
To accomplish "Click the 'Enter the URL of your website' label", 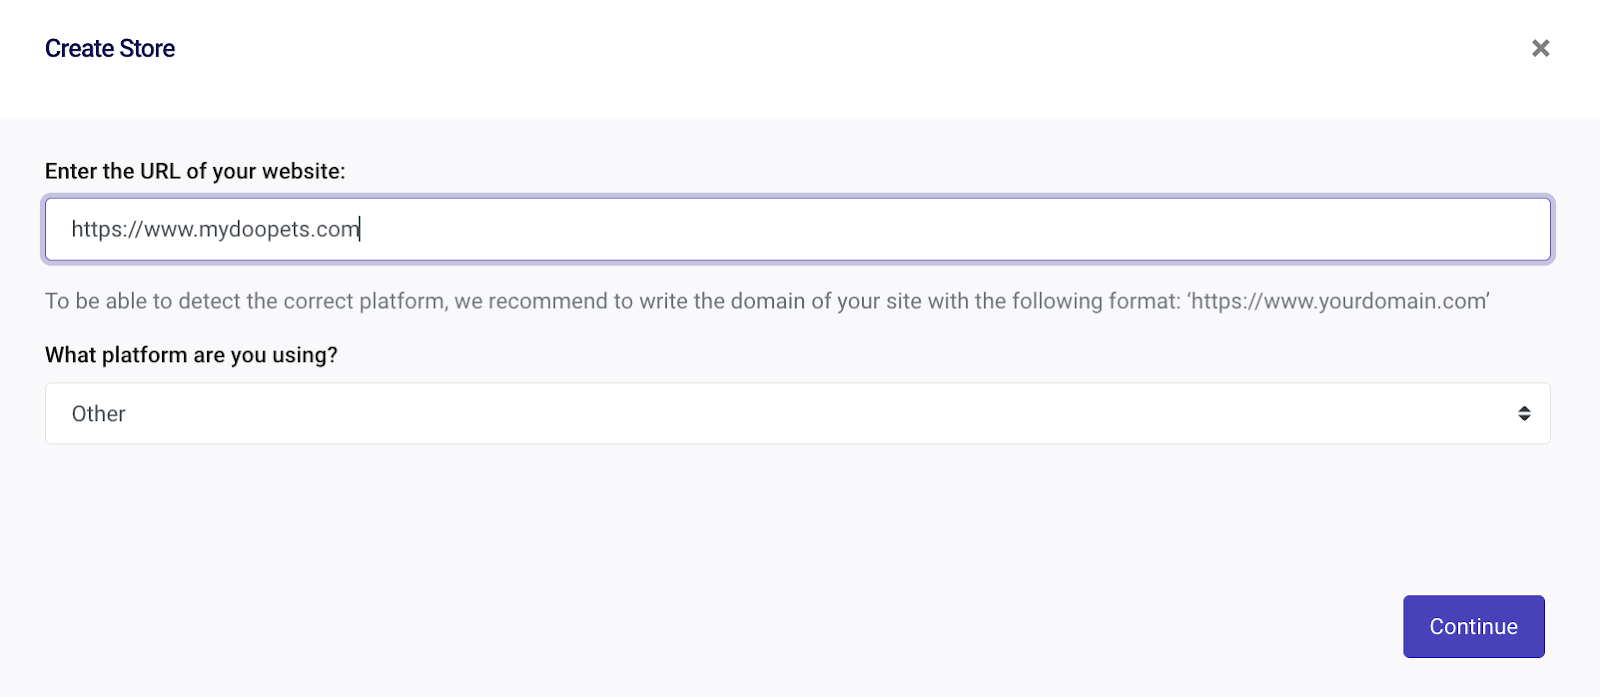I will (x=195, y=171).
